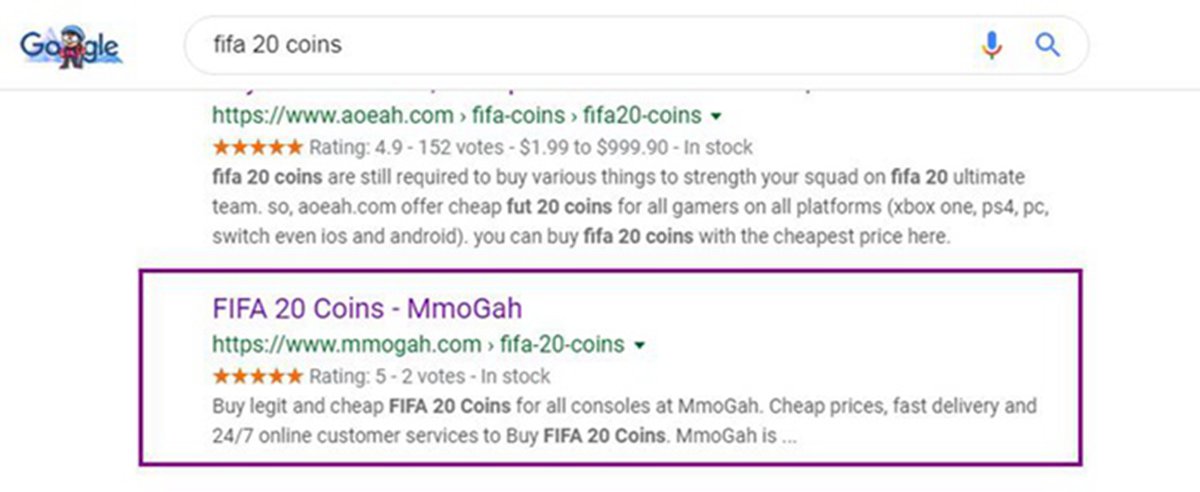Open the Google doodle logo
The image size is (1200, 492).
(69, 46)
